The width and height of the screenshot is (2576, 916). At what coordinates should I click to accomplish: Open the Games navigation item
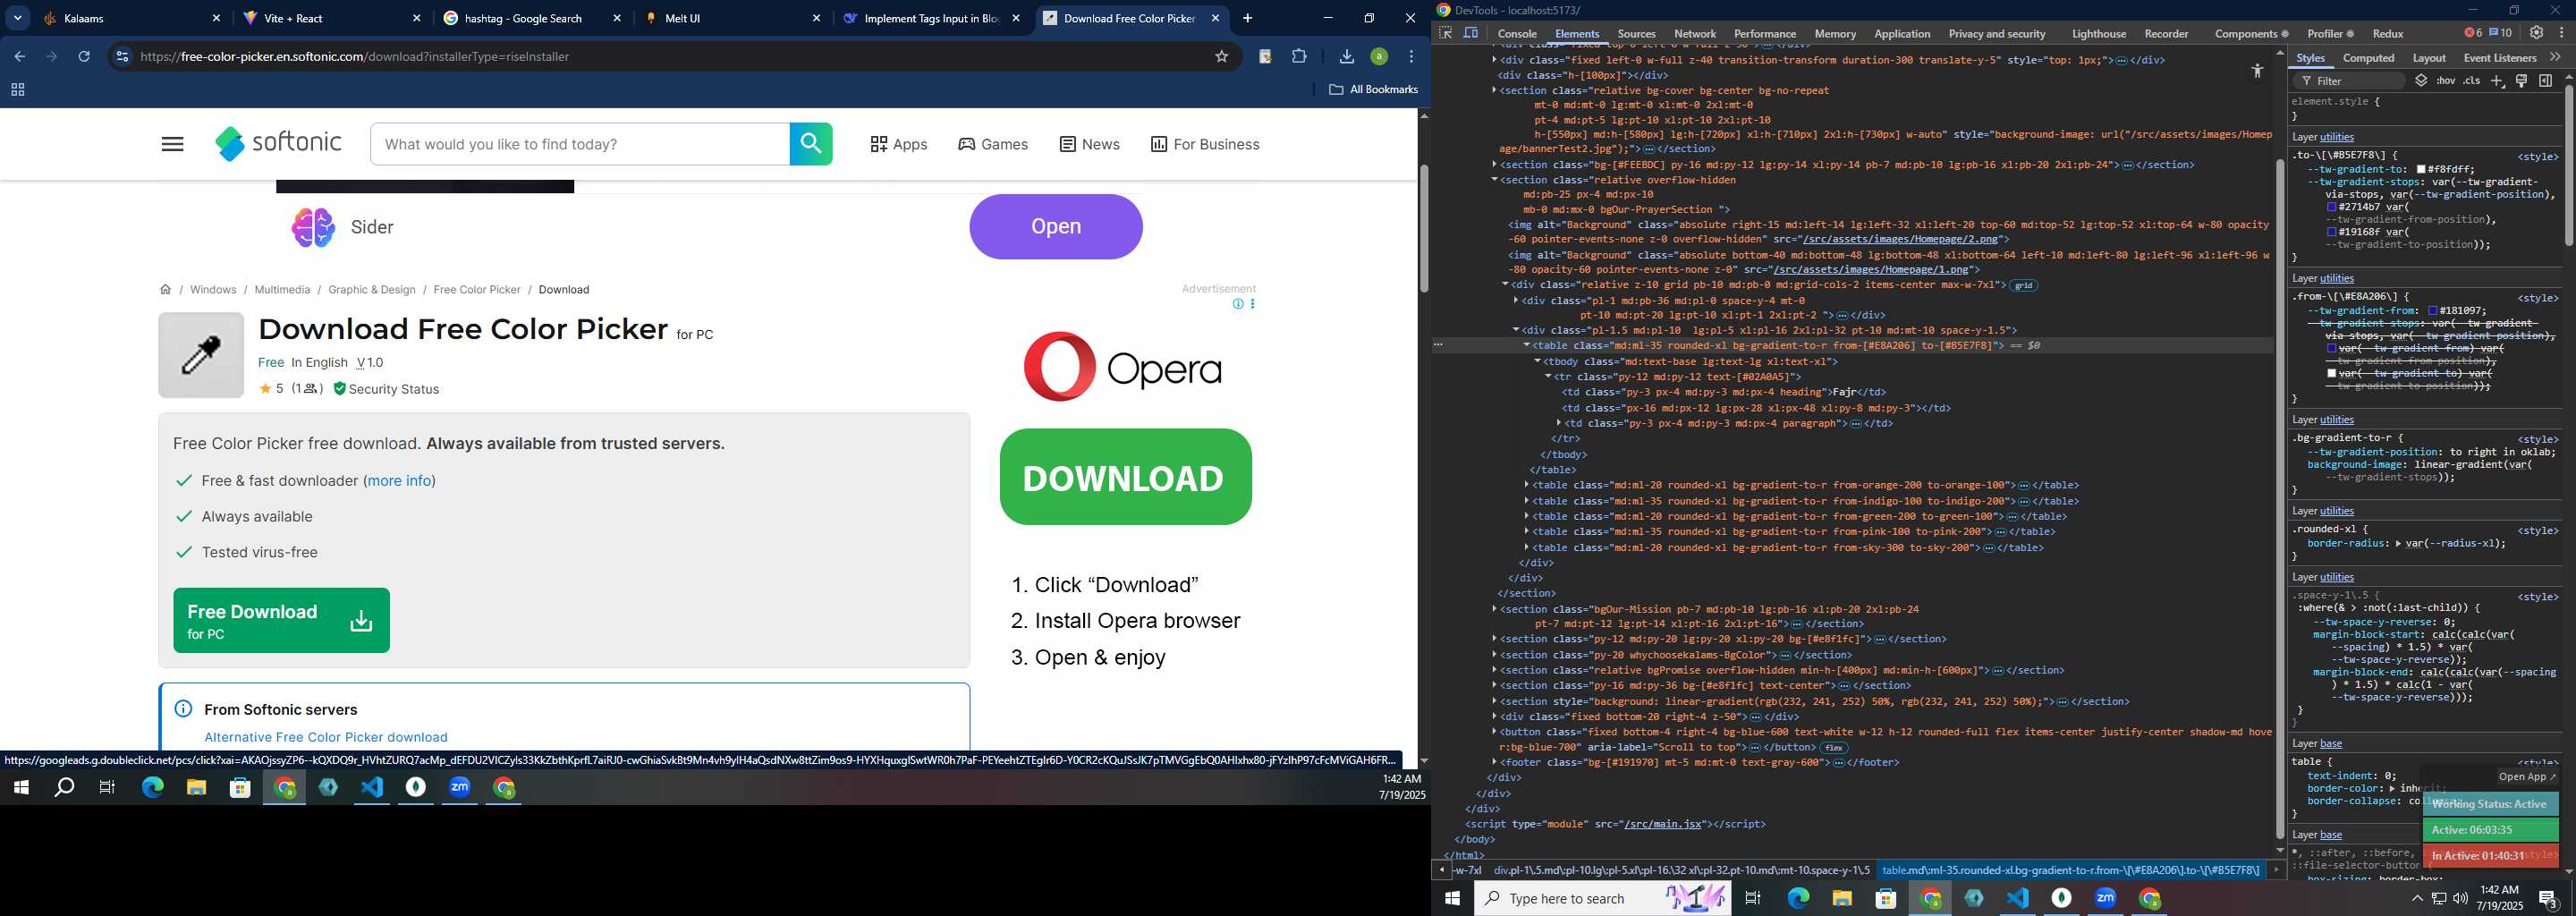[x=993, y=144]
